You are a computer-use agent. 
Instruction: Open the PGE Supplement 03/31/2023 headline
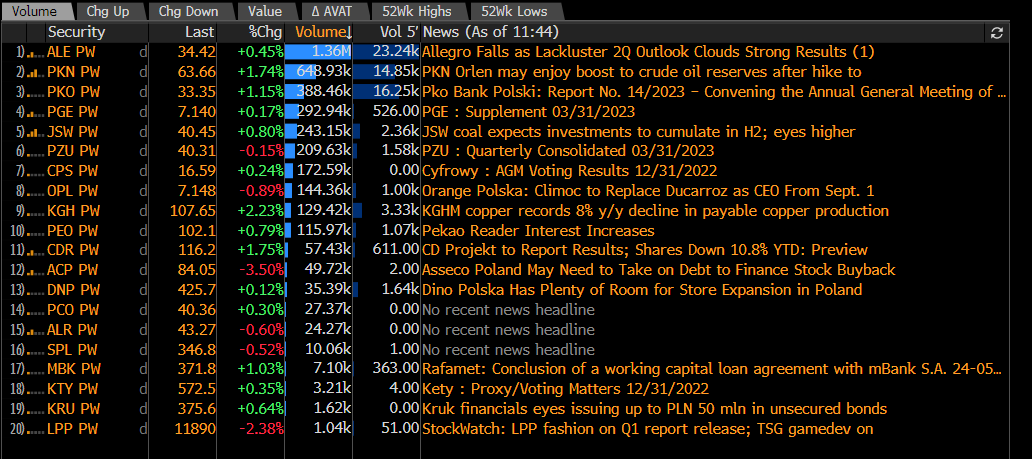tap(529, 112)
